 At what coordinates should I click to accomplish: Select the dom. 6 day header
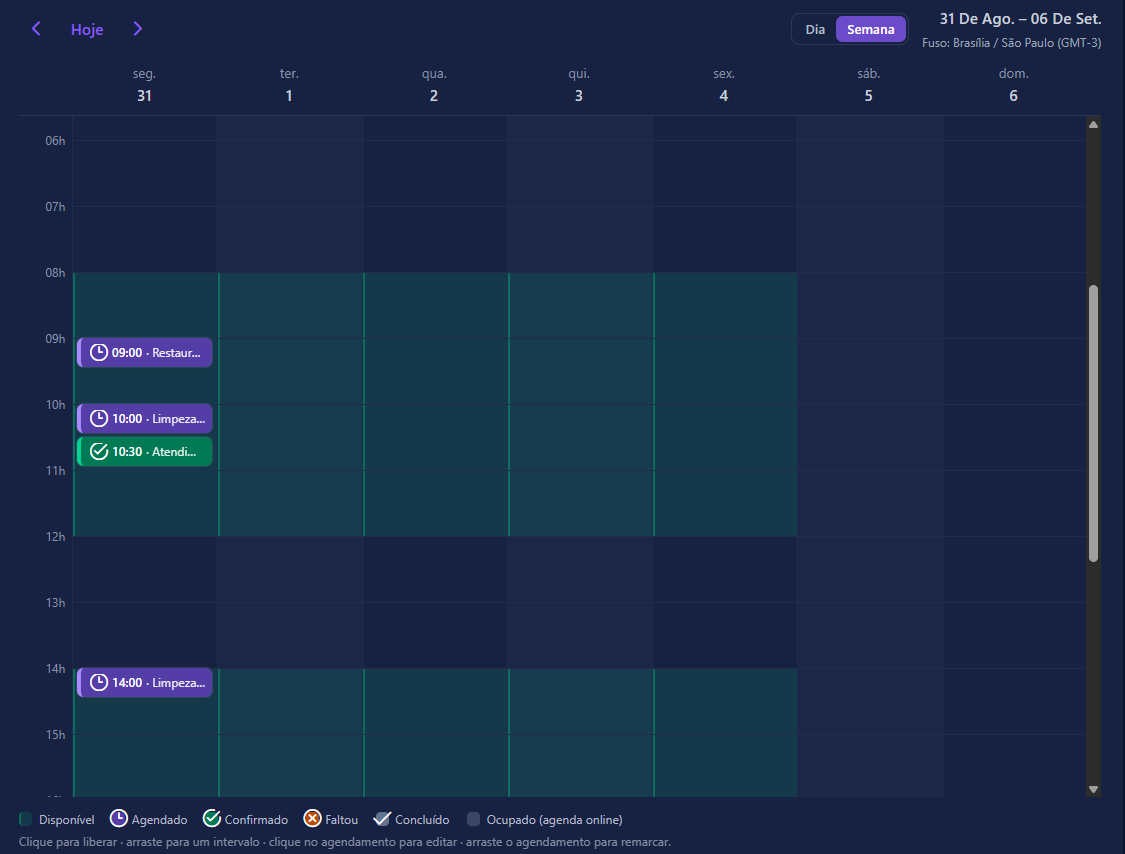pyautogui.click(x=1014, y=85)
